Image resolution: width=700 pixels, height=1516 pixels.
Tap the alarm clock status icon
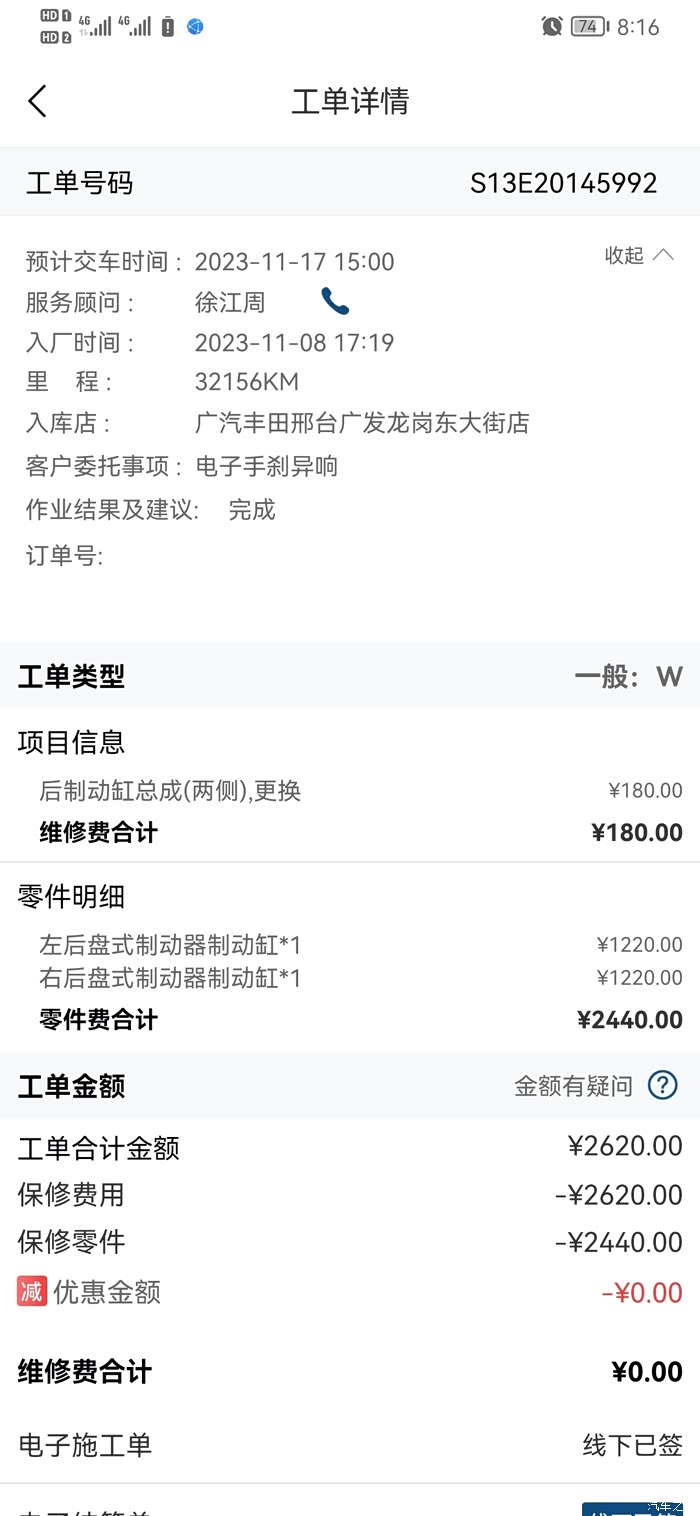(x=551, y=27)
